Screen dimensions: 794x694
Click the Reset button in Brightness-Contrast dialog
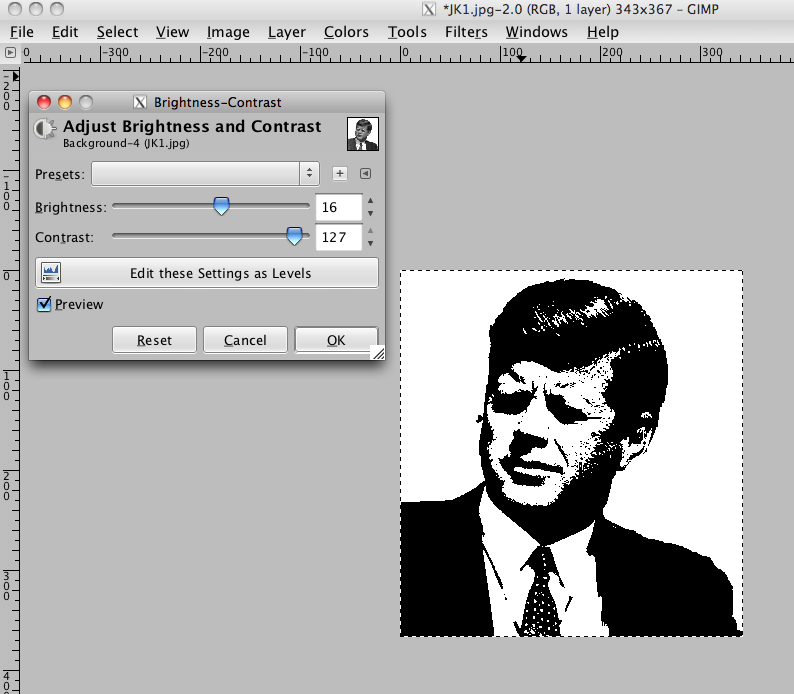[x=154, y=340]
